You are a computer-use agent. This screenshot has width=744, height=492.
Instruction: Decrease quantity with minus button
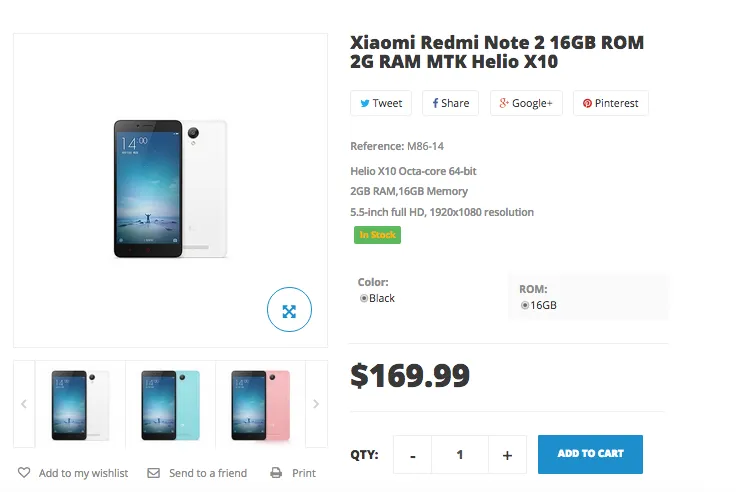pyautogui.click(x=413, y=455)
